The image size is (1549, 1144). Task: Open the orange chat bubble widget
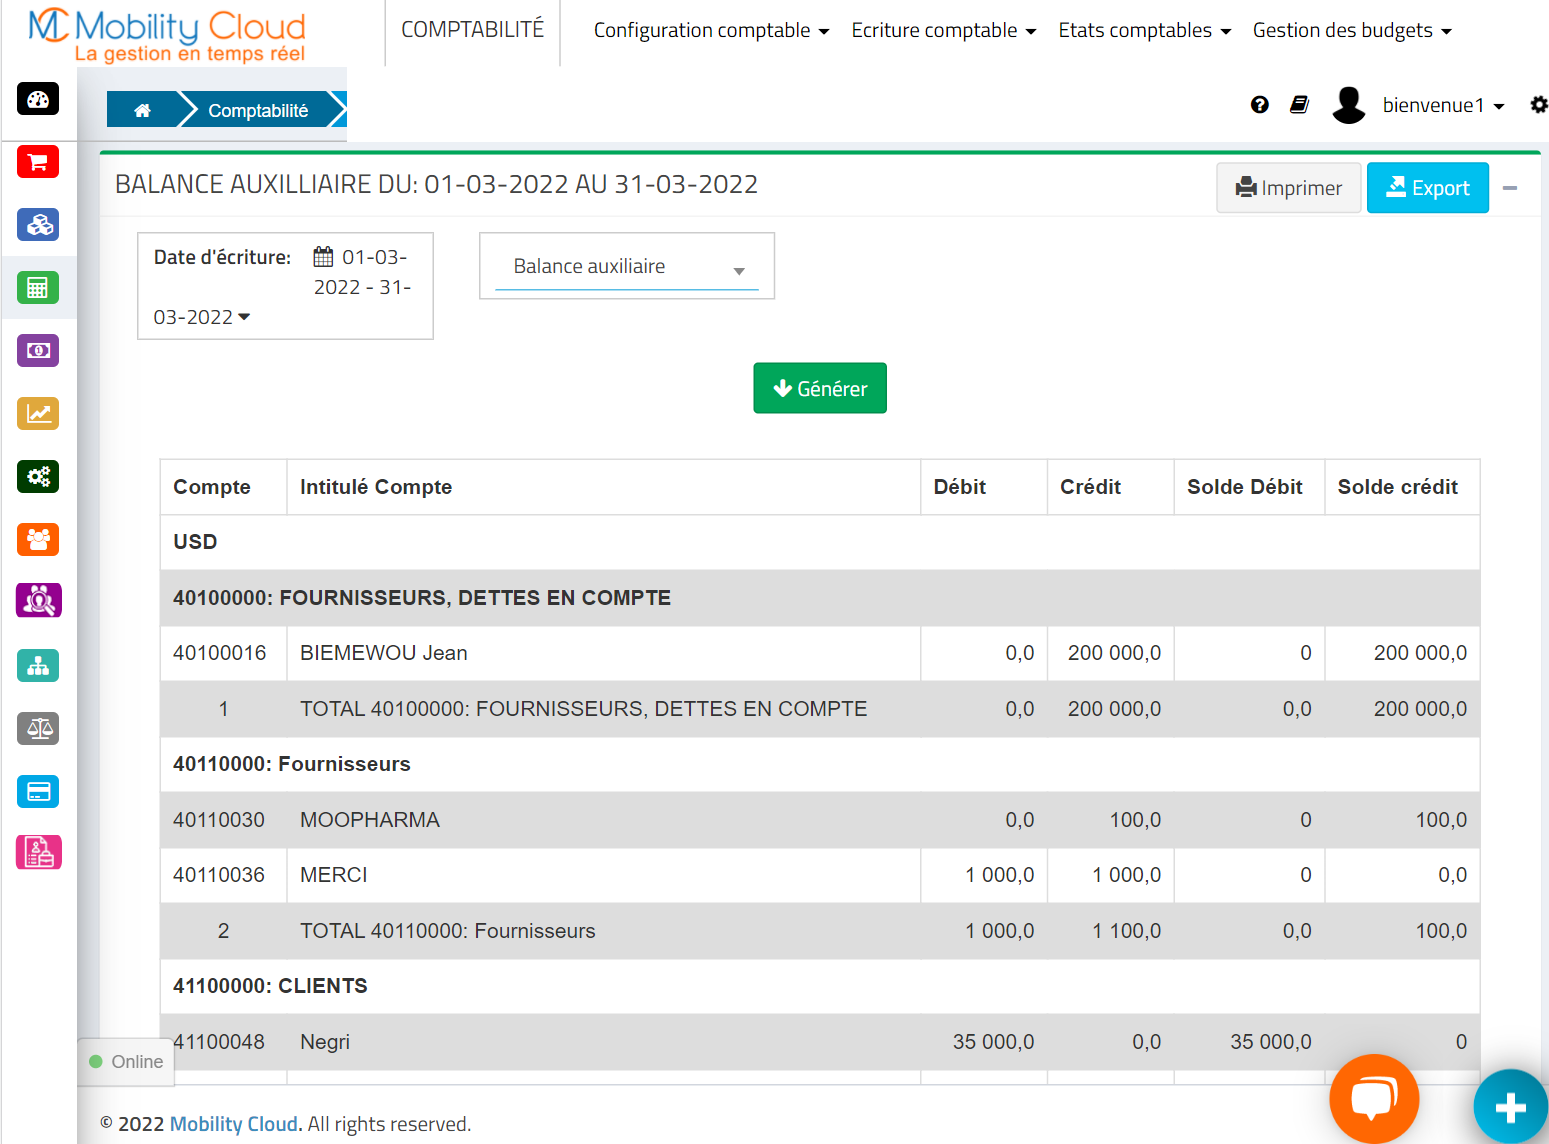pos(1373,1098)
